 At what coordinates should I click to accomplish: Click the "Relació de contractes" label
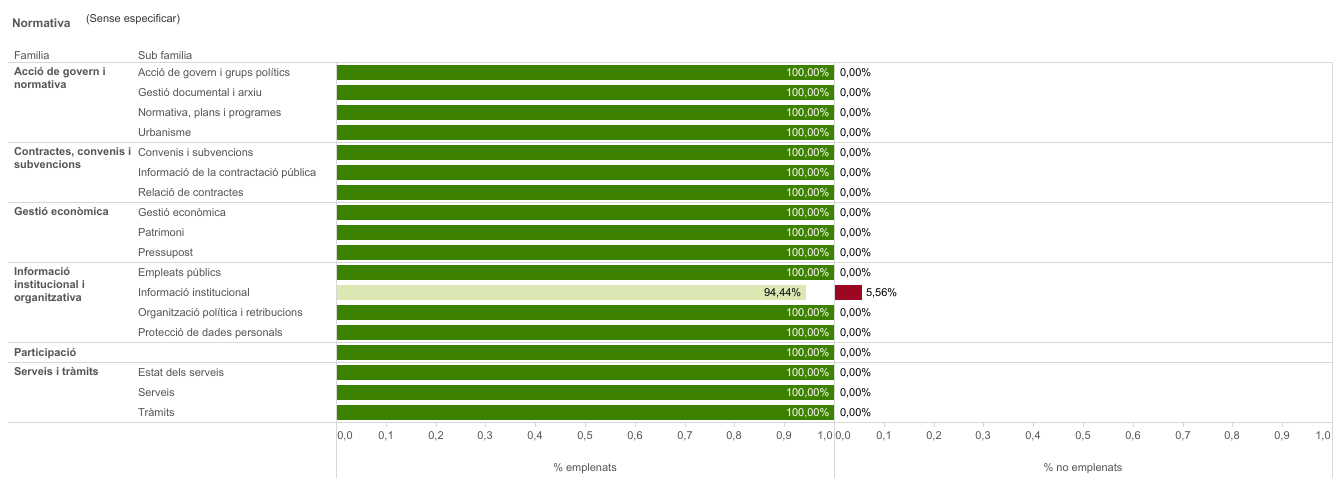pos(191,192)
